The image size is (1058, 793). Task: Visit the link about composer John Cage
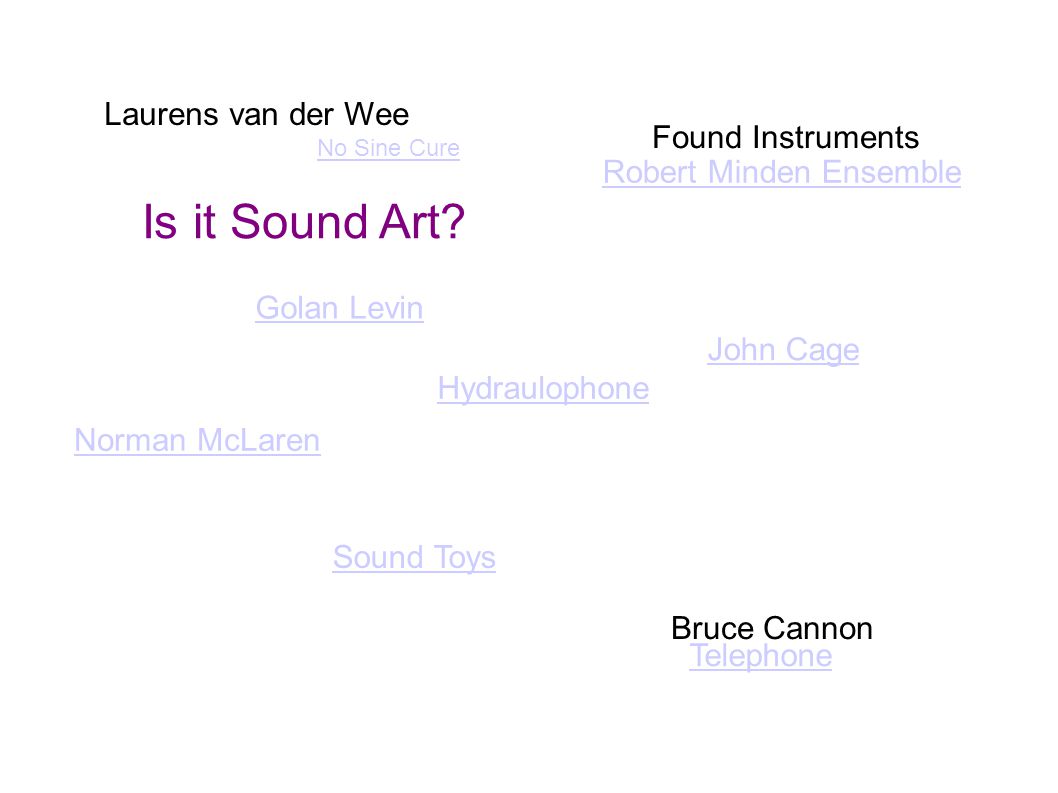click(x=783, y=351)
